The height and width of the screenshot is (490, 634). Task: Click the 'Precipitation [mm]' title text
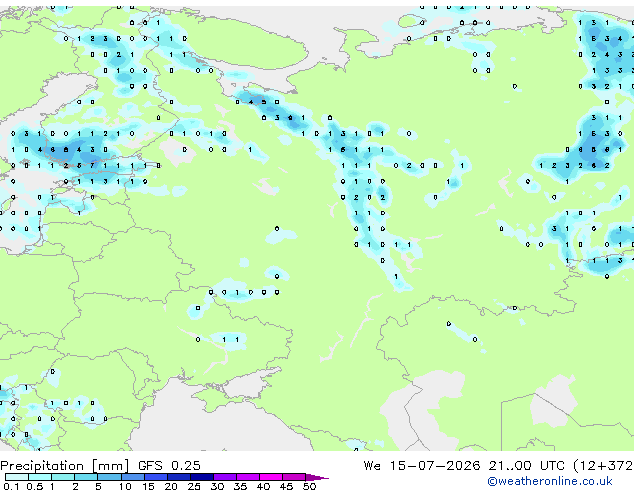point(65,466)
